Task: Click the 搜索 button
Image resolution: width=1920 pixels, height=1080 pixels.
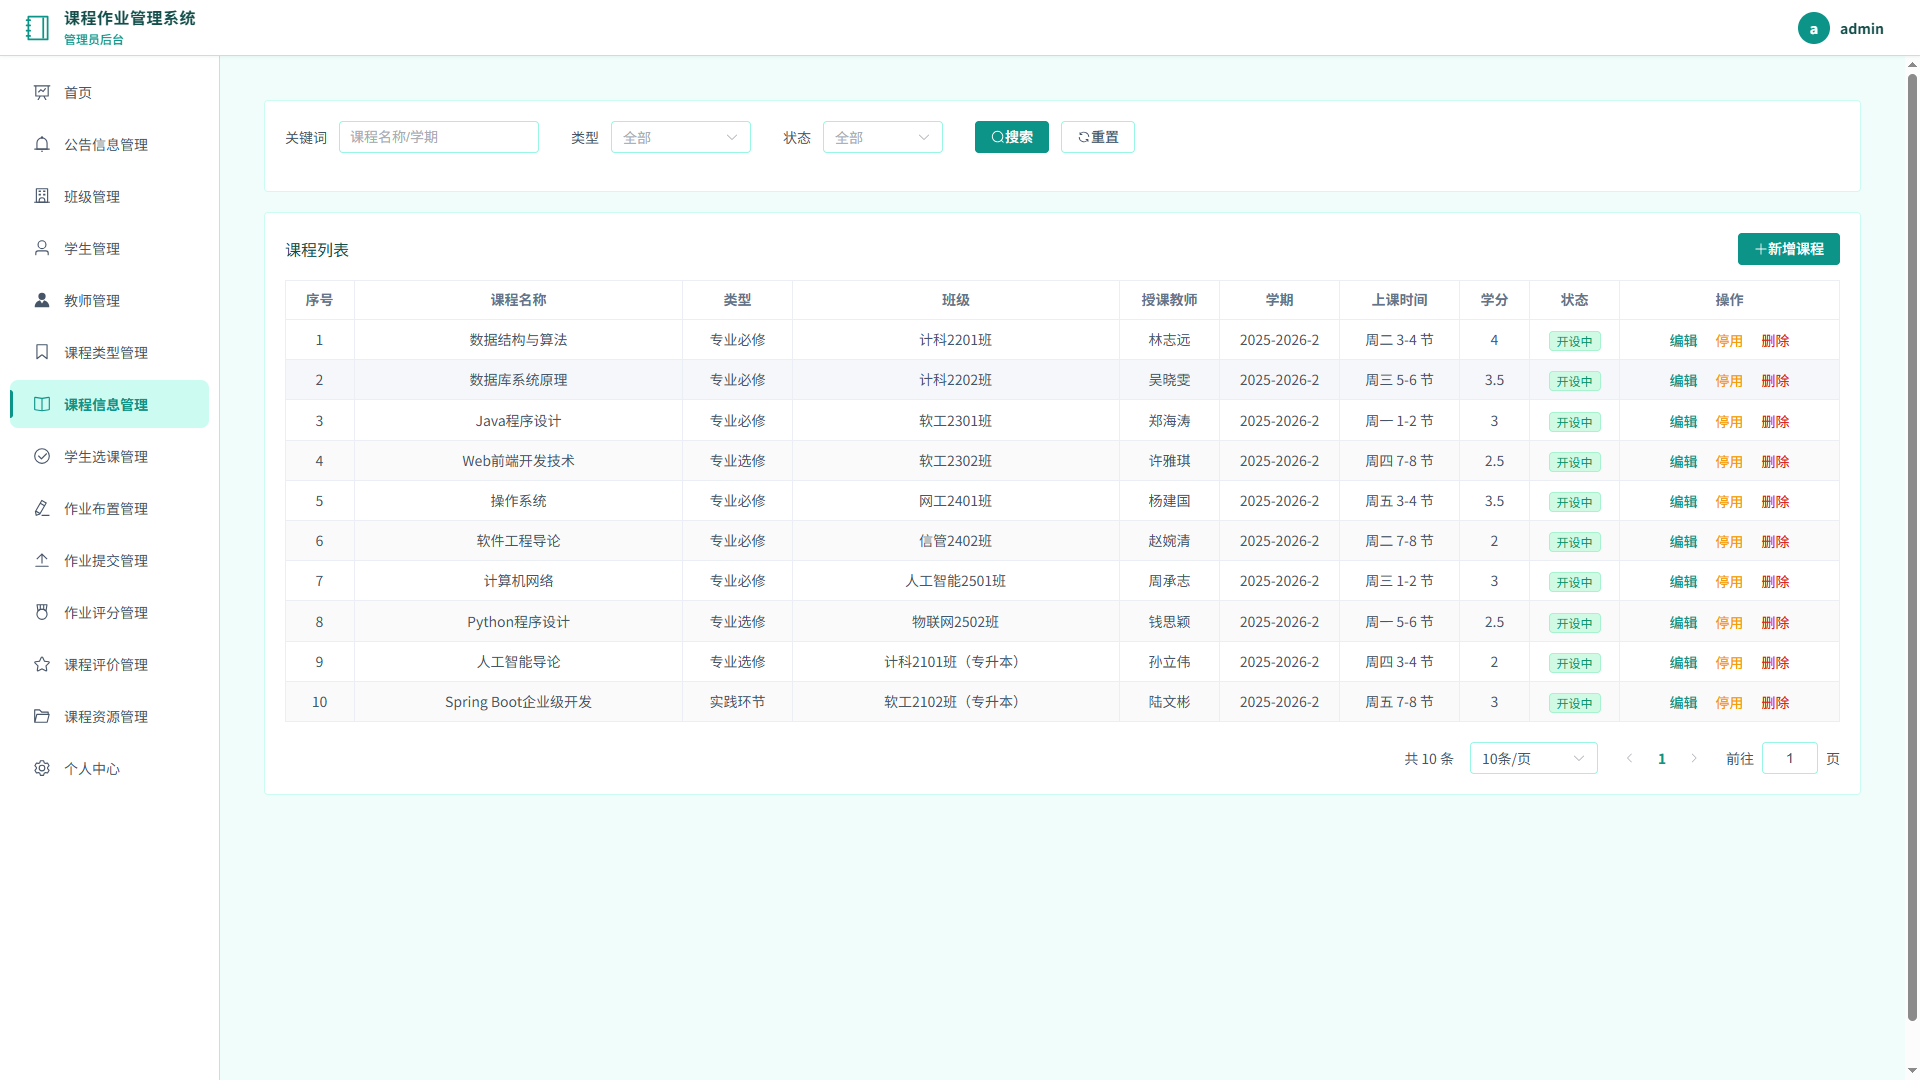Action: click(x=1012, y=137)
